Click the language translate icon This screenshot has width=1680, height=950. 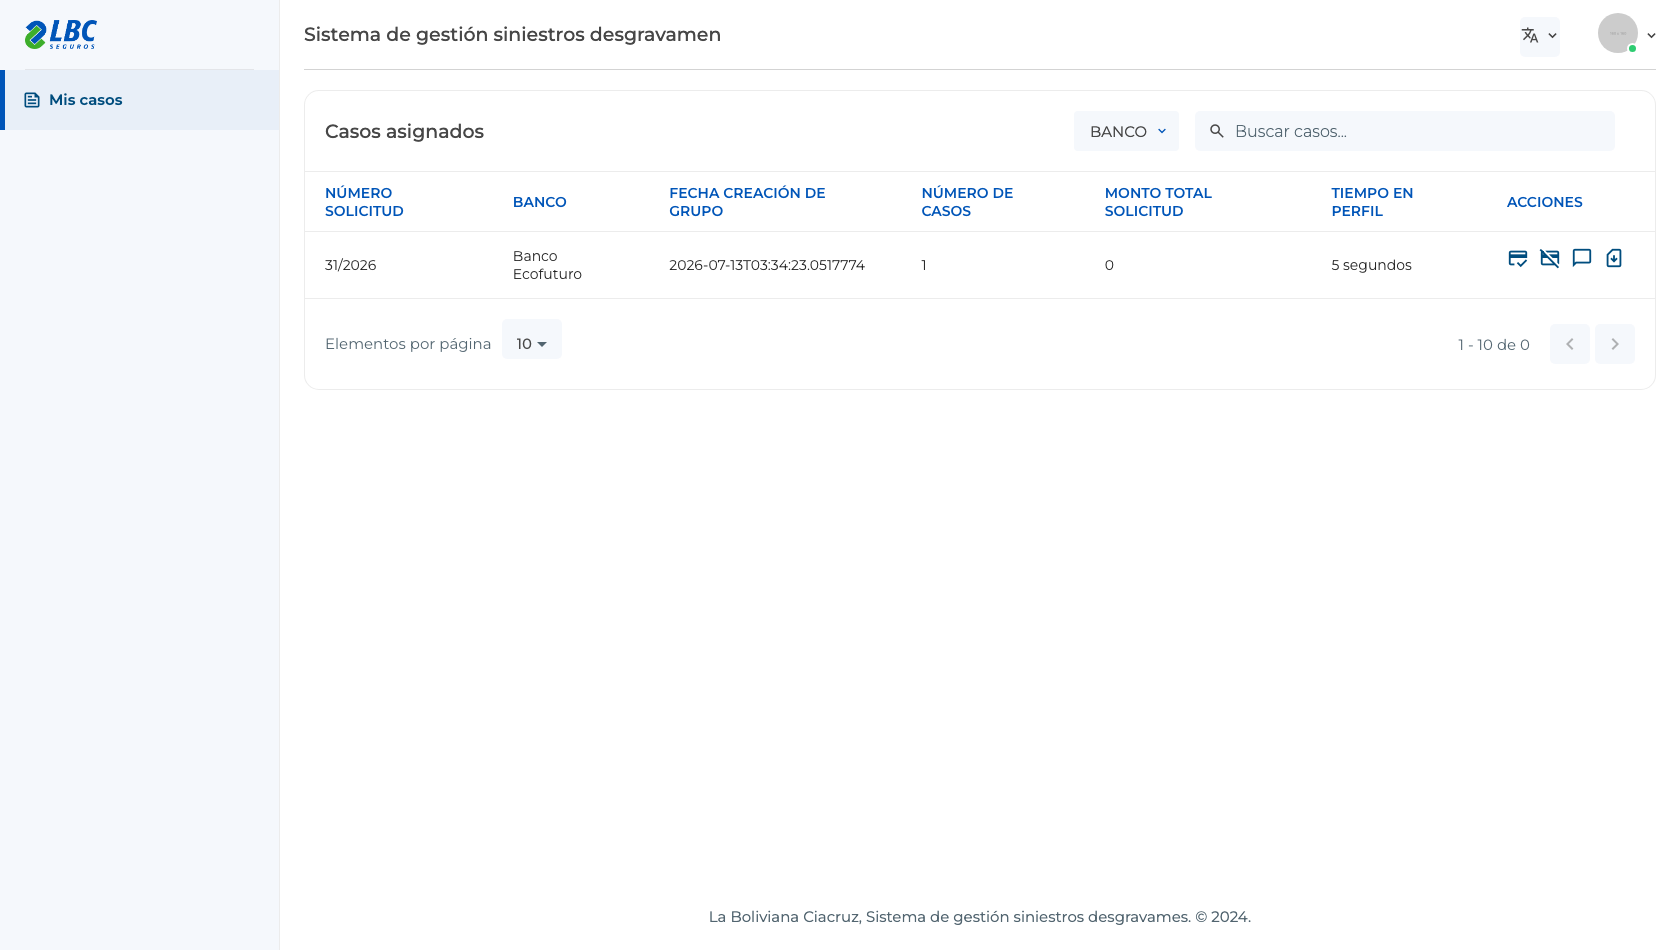1530,36
